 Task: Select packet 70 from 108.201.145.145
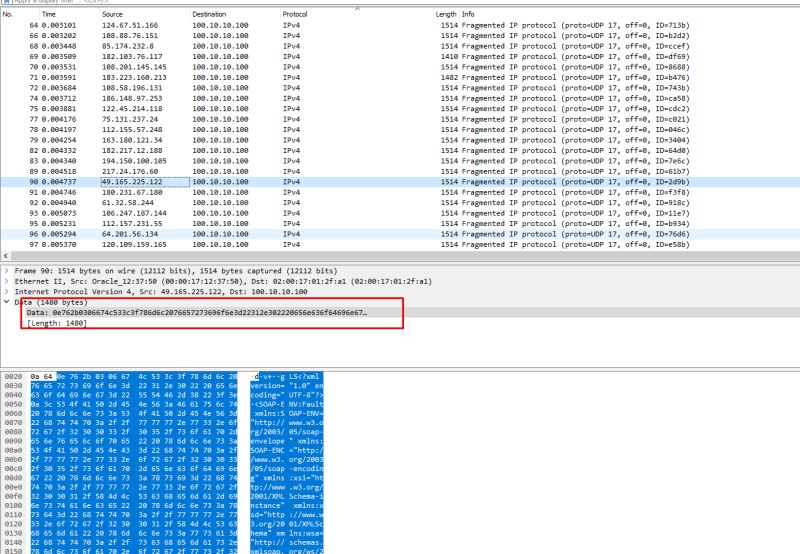[400, 67]
